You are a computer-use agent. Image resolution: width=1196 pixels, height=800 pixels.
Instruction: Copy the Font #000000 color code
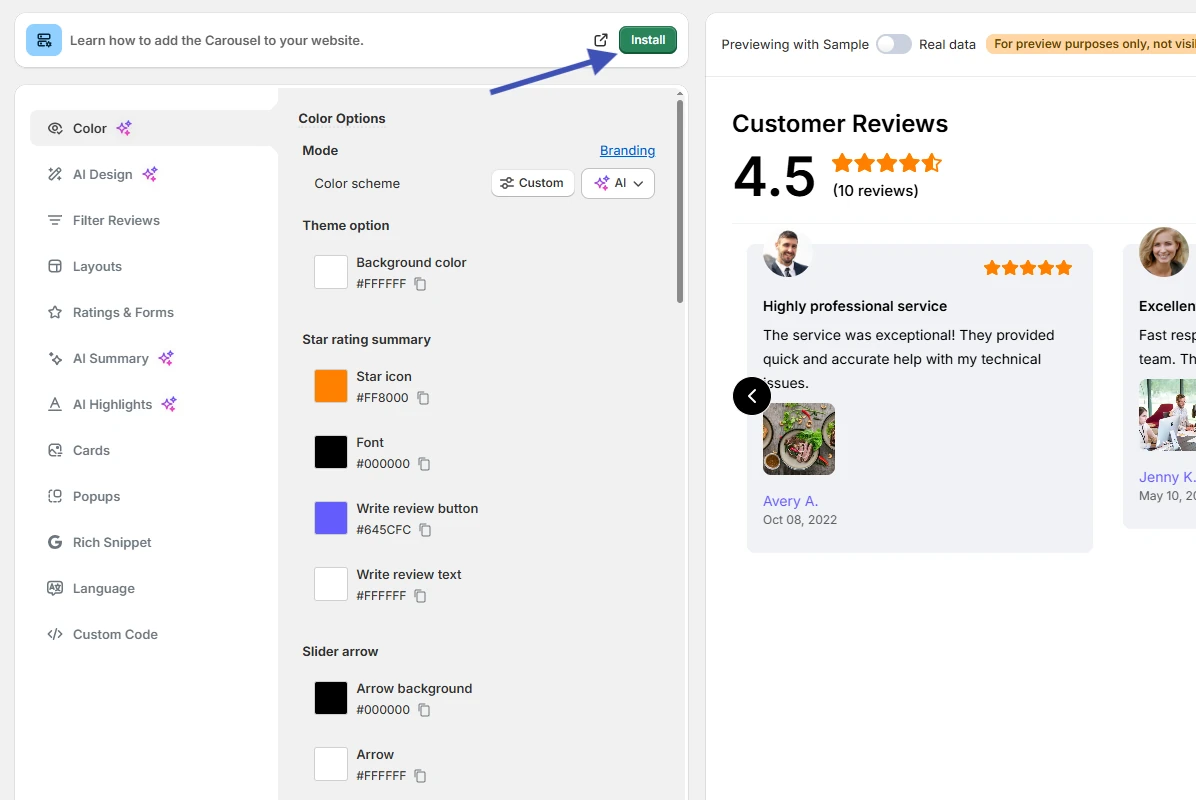tap(425, 464)
